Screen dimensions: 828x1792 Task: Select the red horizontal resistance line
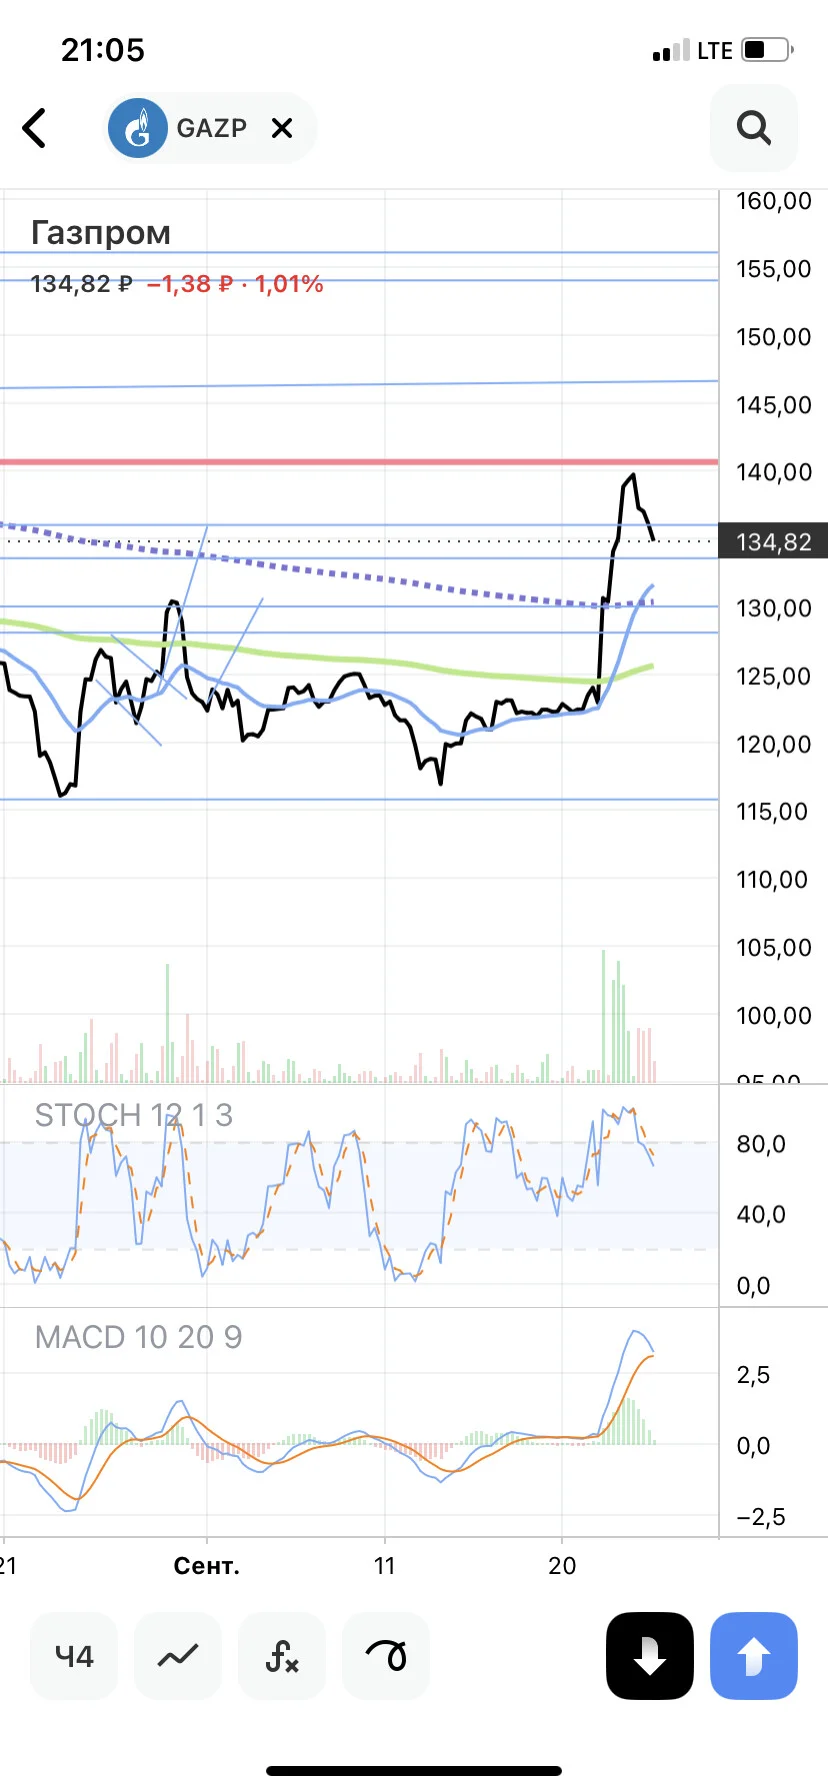pos(359,462)
